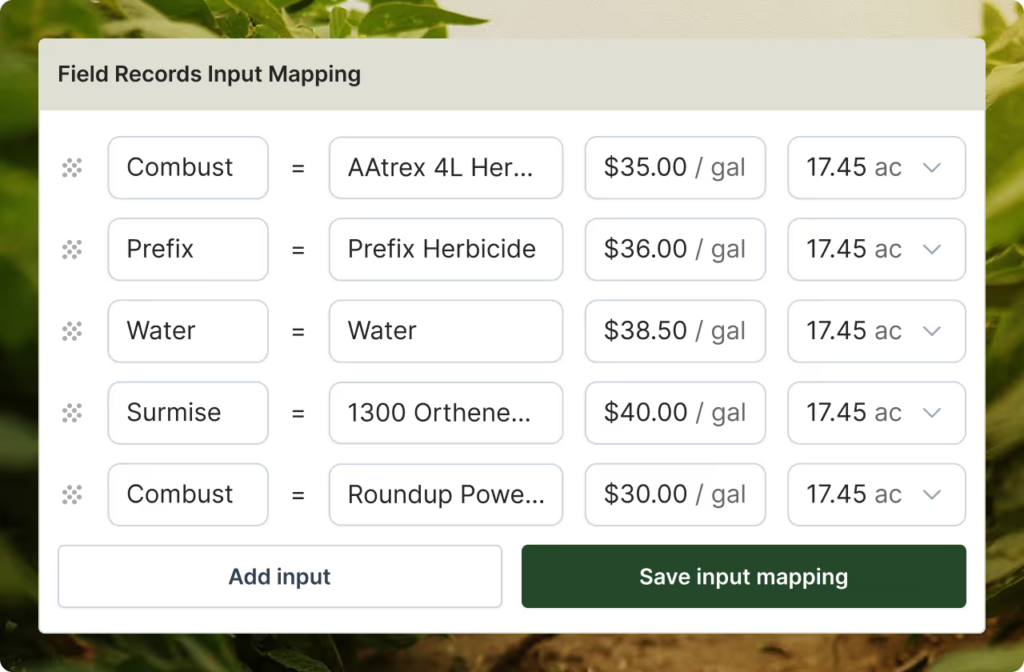Focus the Prefix Herbicide product field

click(445, 250)
